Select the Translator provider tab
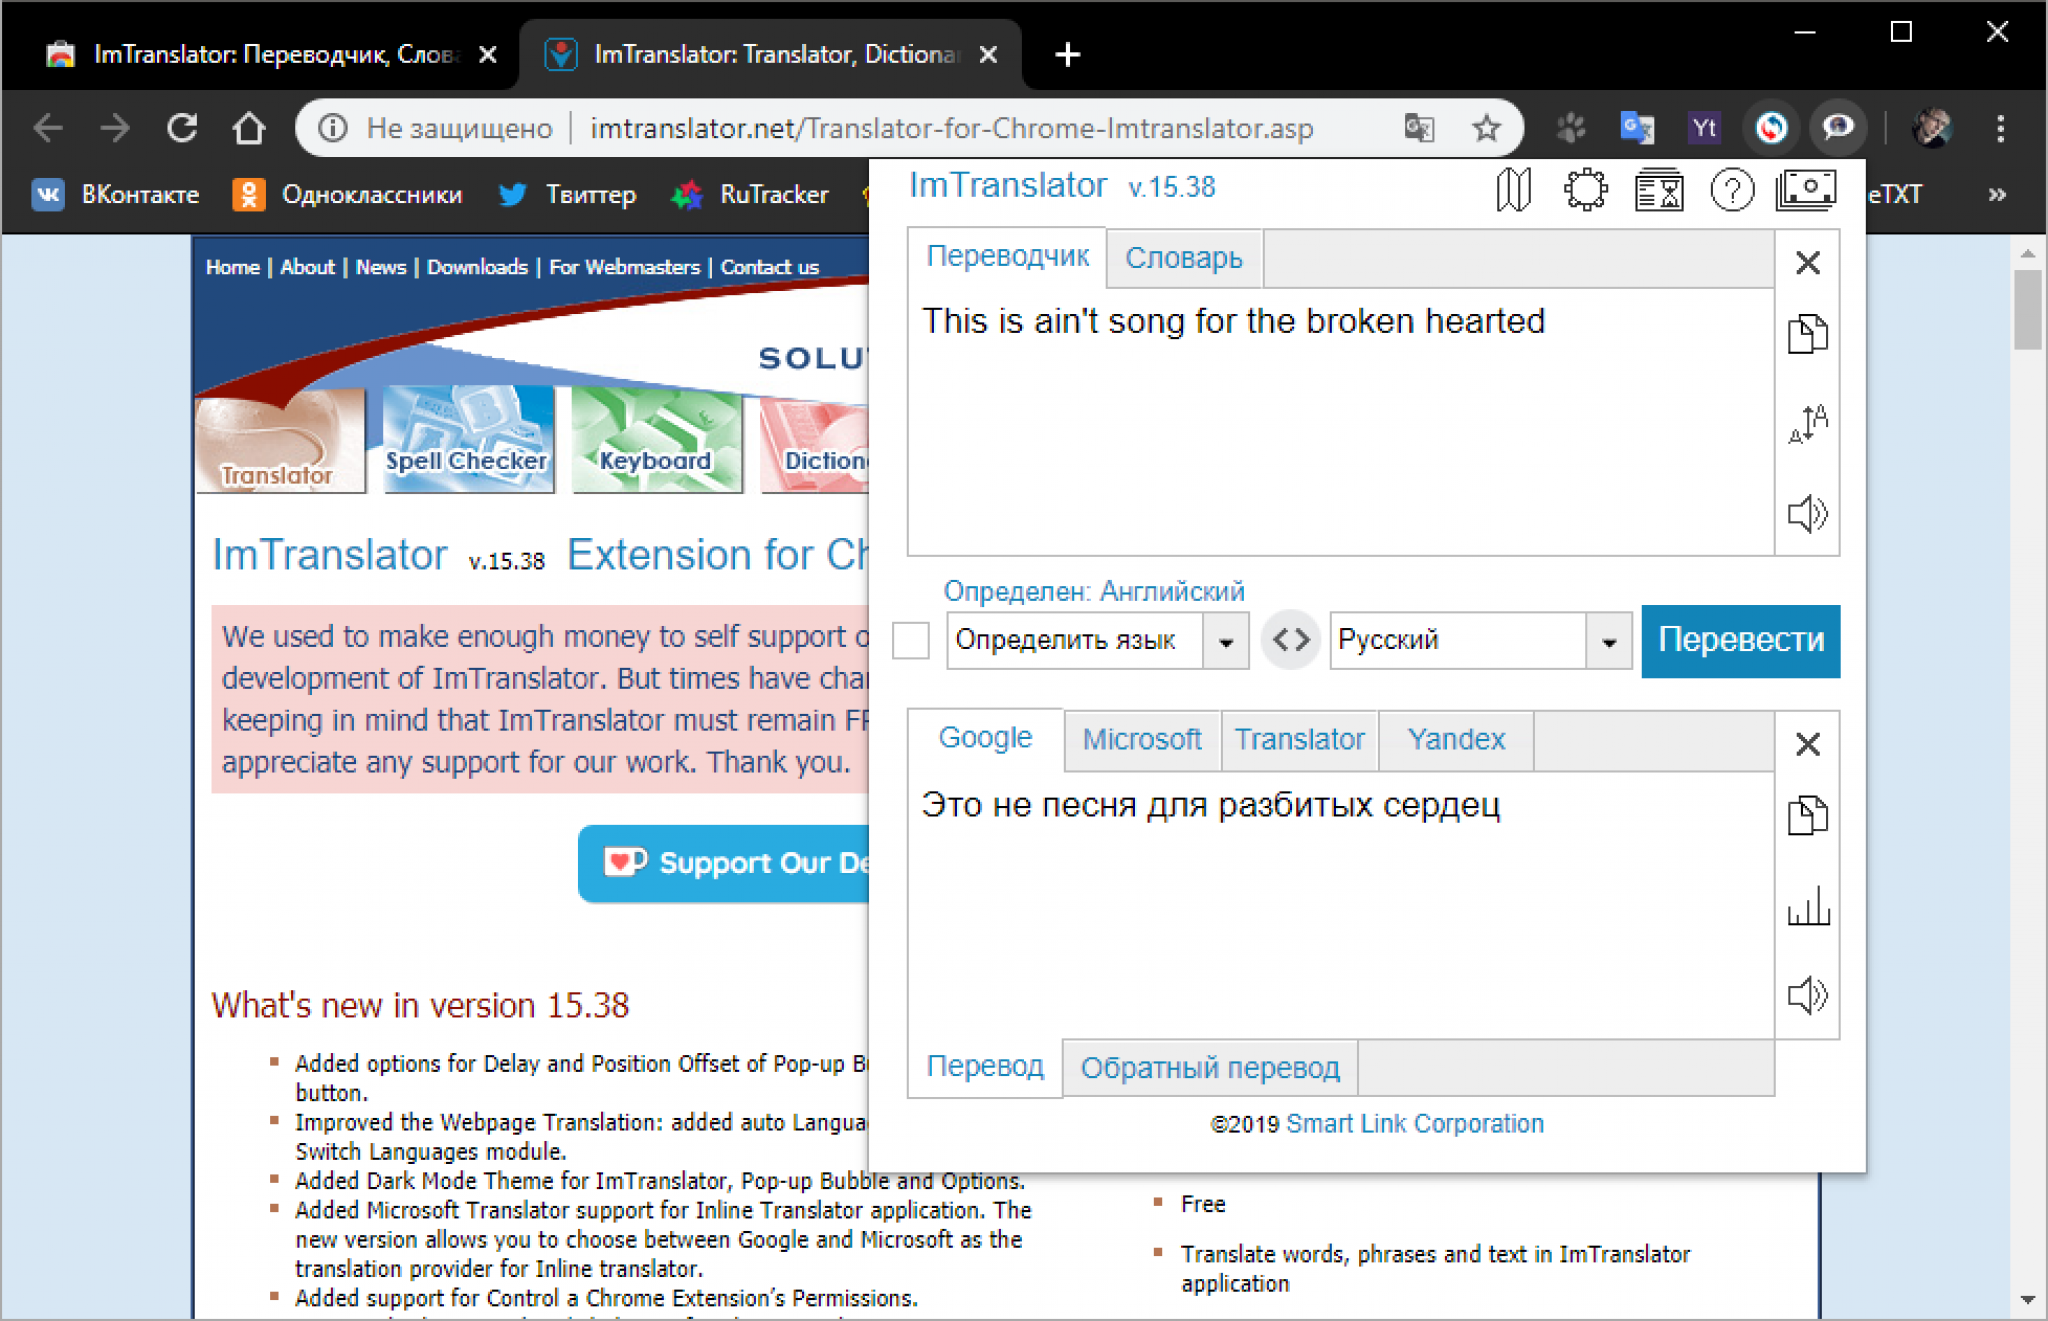The width and height of the screenshot is (2048, 1321). 1299,740
